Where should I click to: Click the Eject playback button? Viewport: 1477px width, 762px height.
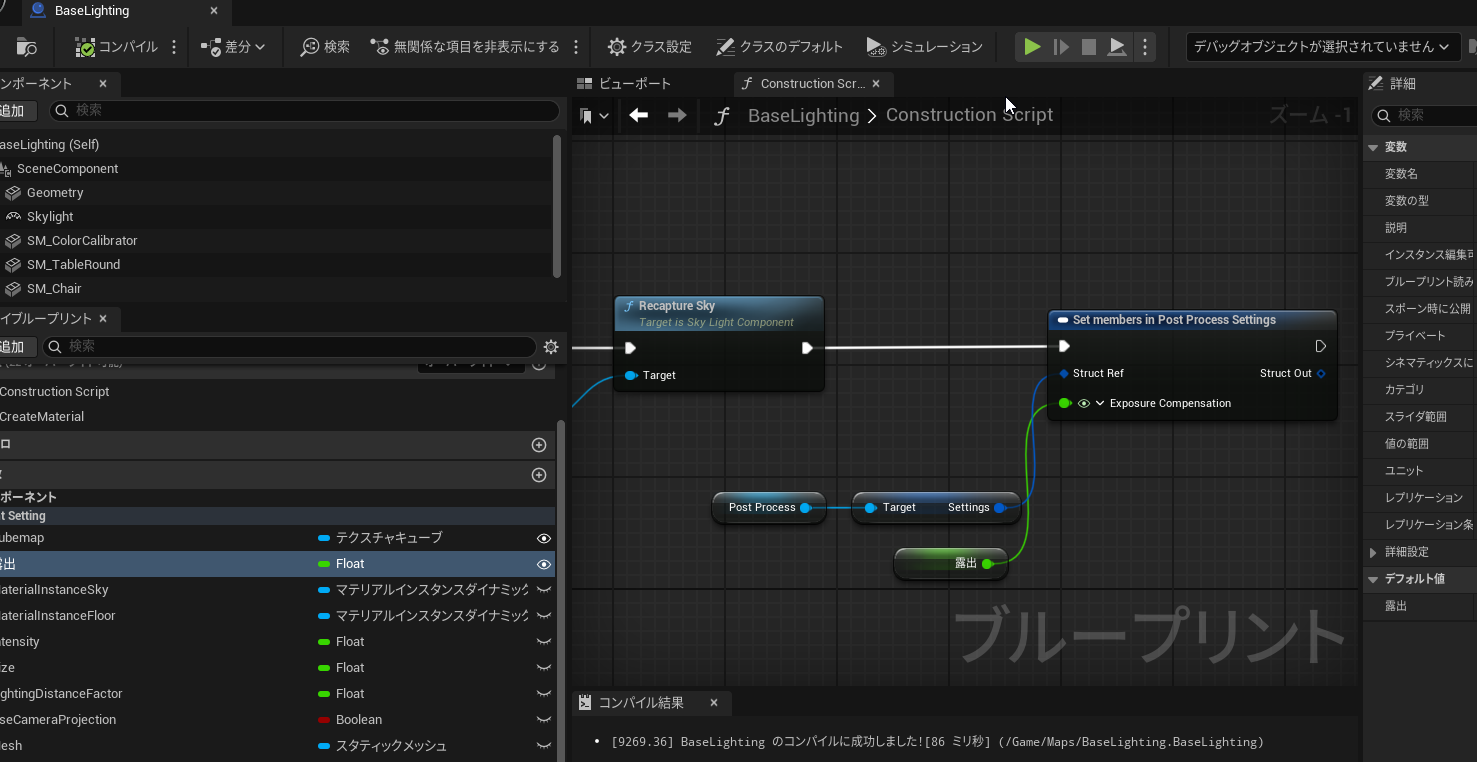point(1118,47)
